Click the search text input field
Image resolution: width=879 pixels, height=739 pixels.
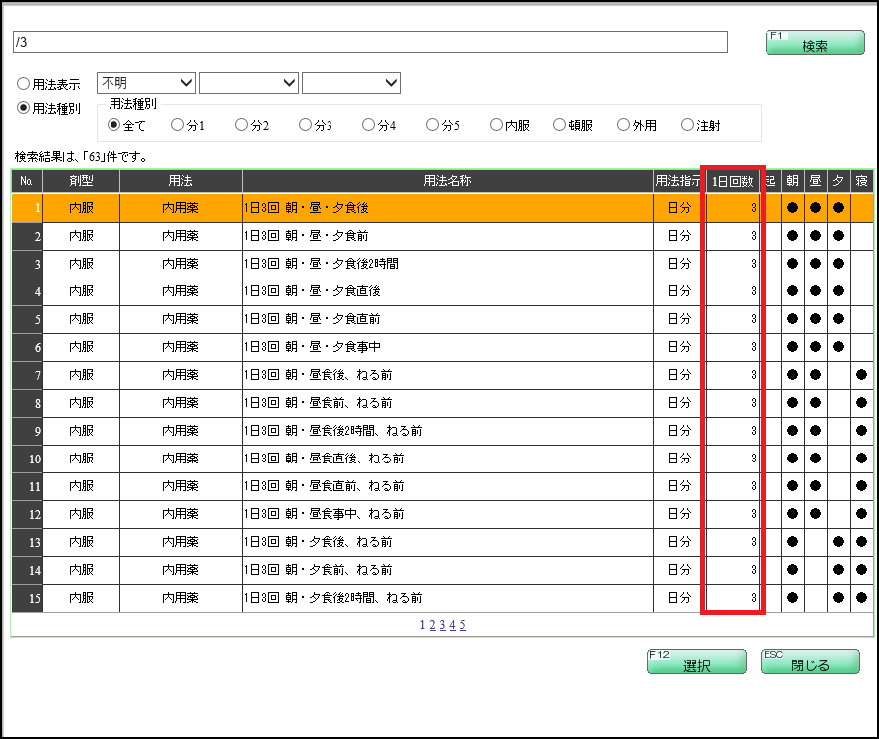point(370,43)
